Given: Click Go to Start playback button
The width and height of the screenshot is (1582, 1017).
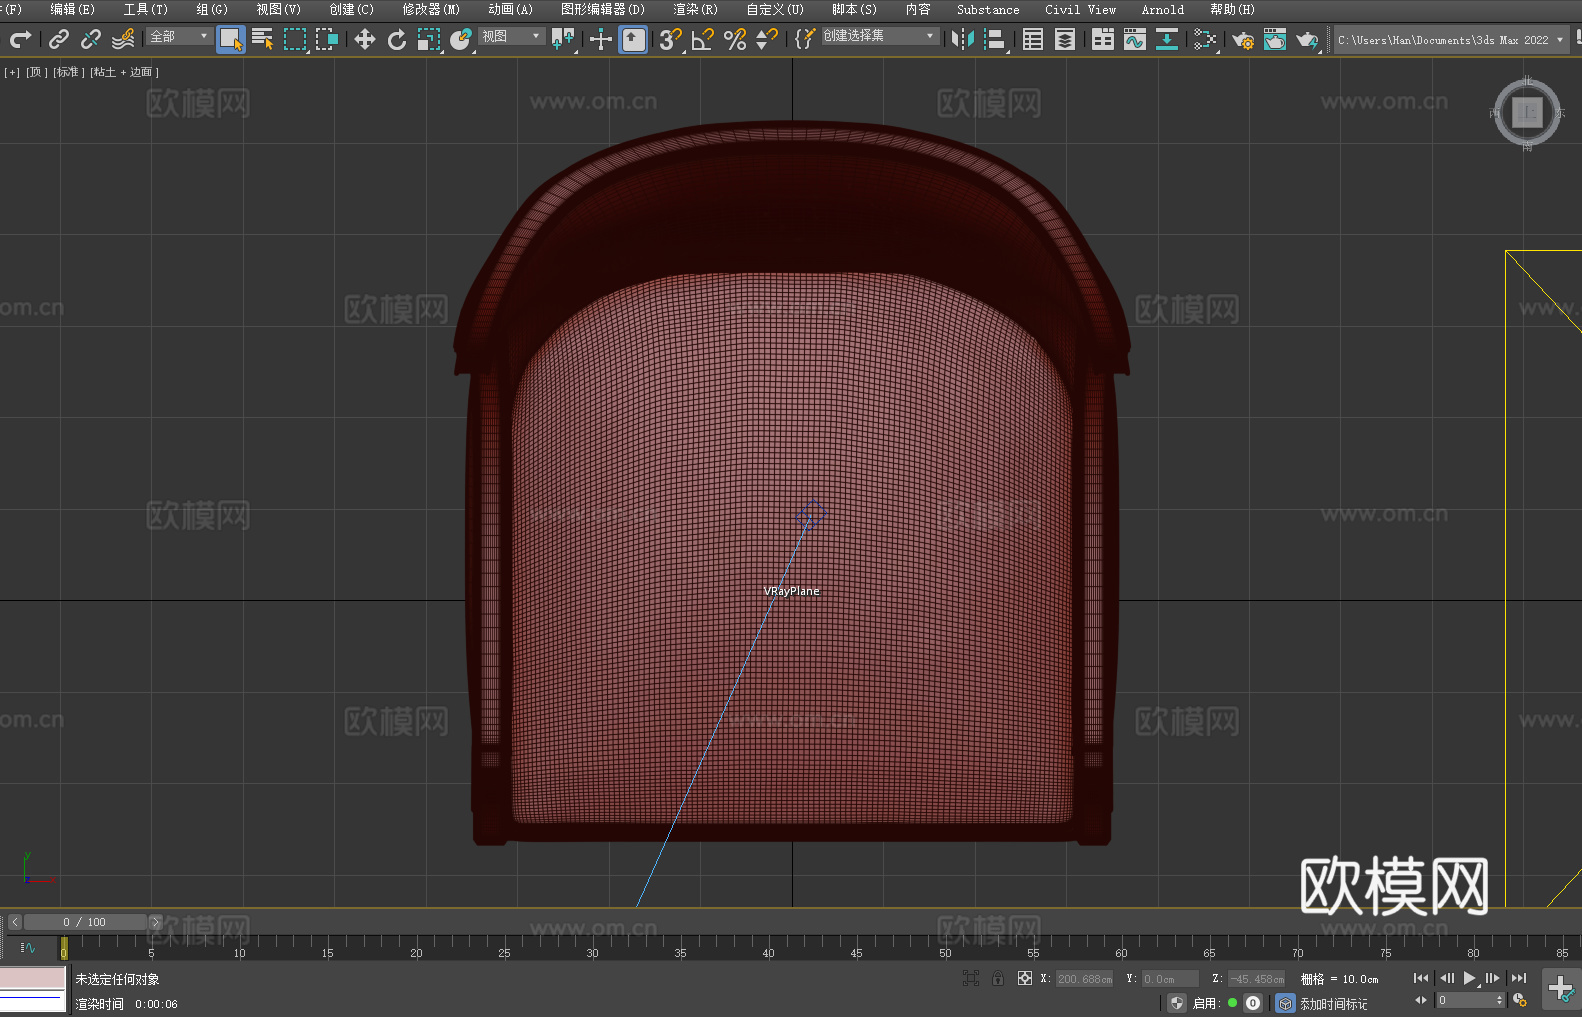Looking at the screenshot, I should click(x=1420, y=978).
